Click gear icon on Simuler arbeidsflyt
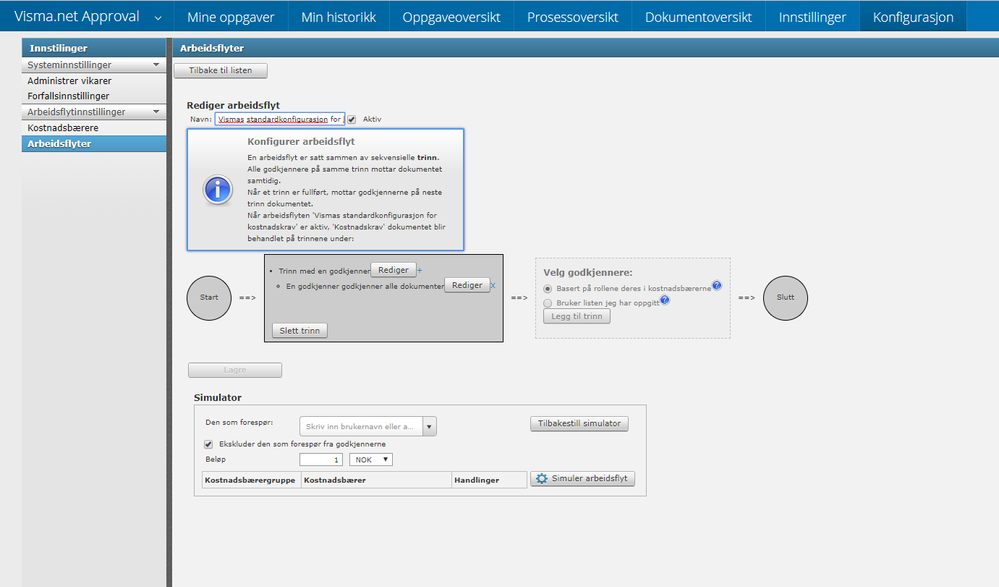Viewport: 999px width, 587px height. click(542, 479)
